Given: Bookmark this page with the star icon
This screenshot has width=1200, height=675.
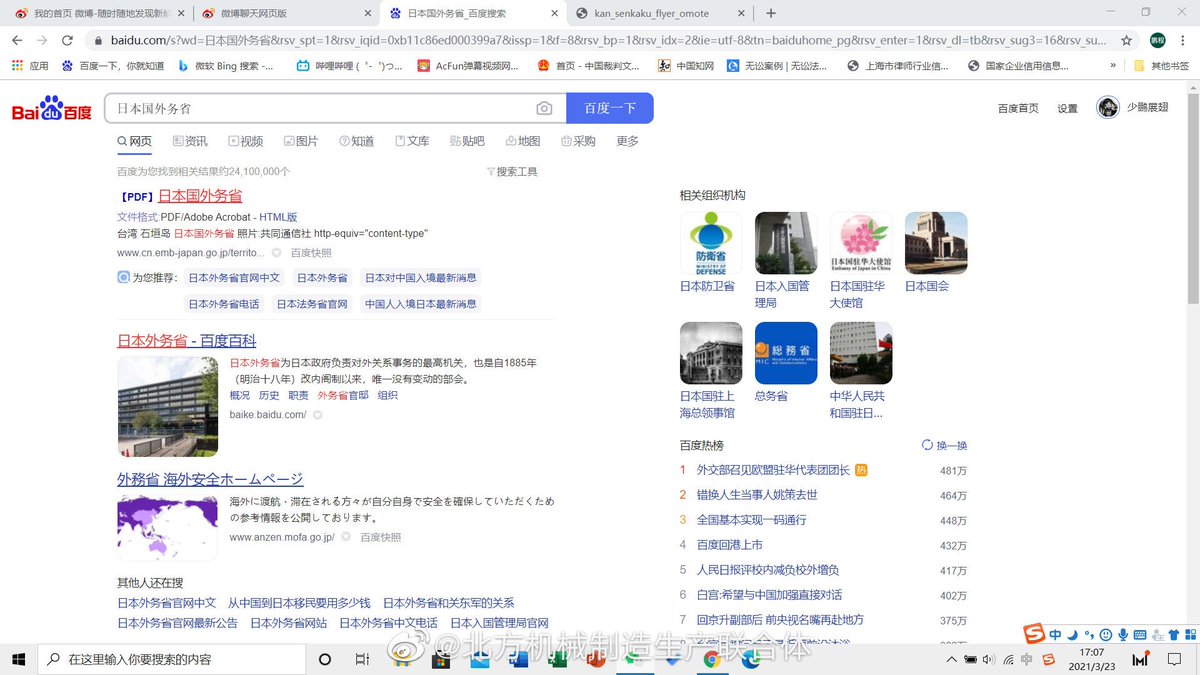Looking at the screenshot, I should click(x=1127, y=40).
